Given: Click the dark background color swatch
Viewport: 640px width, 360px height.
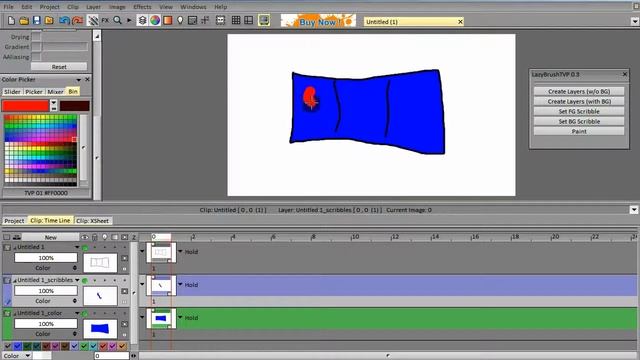Looking at the screenshot, I should pos(74,106).
